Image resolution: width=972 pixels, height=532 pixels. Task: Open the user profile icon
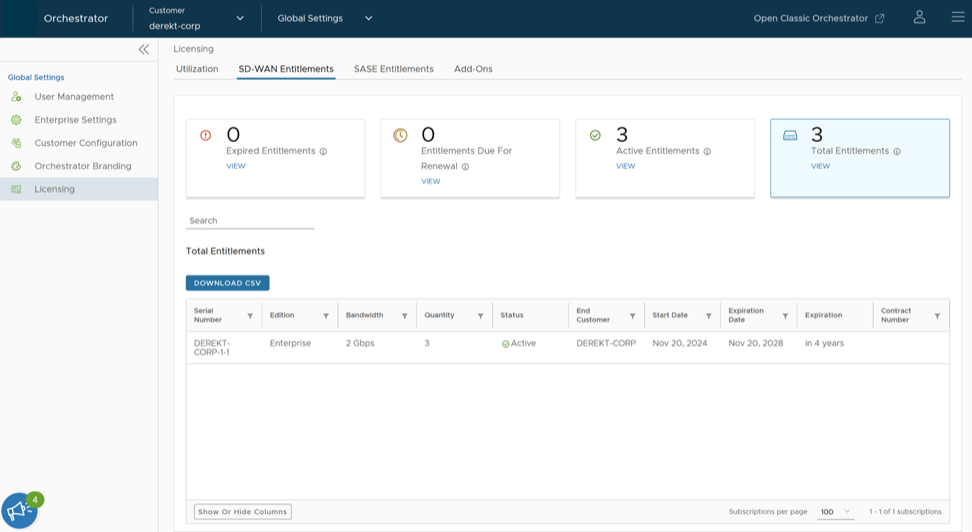919,18
